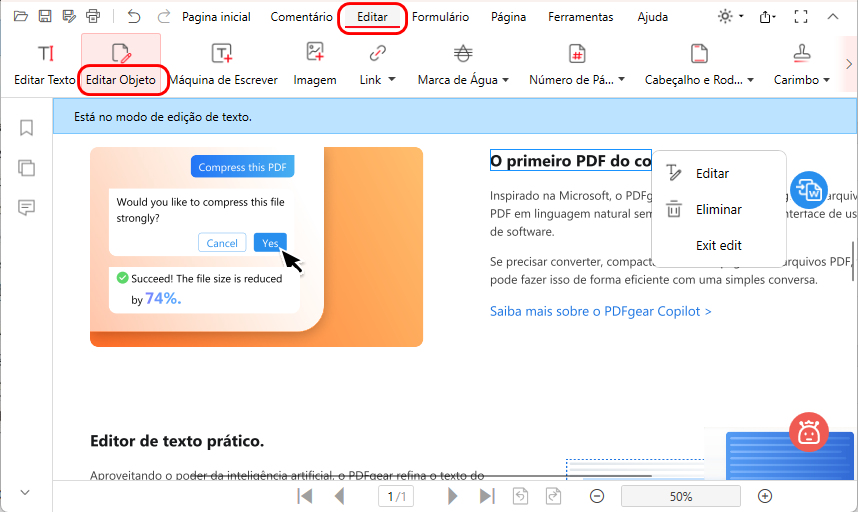Open the red PDFgear Copilot chatbot
This screenshot has height=512, width=858.
[808, 432]
